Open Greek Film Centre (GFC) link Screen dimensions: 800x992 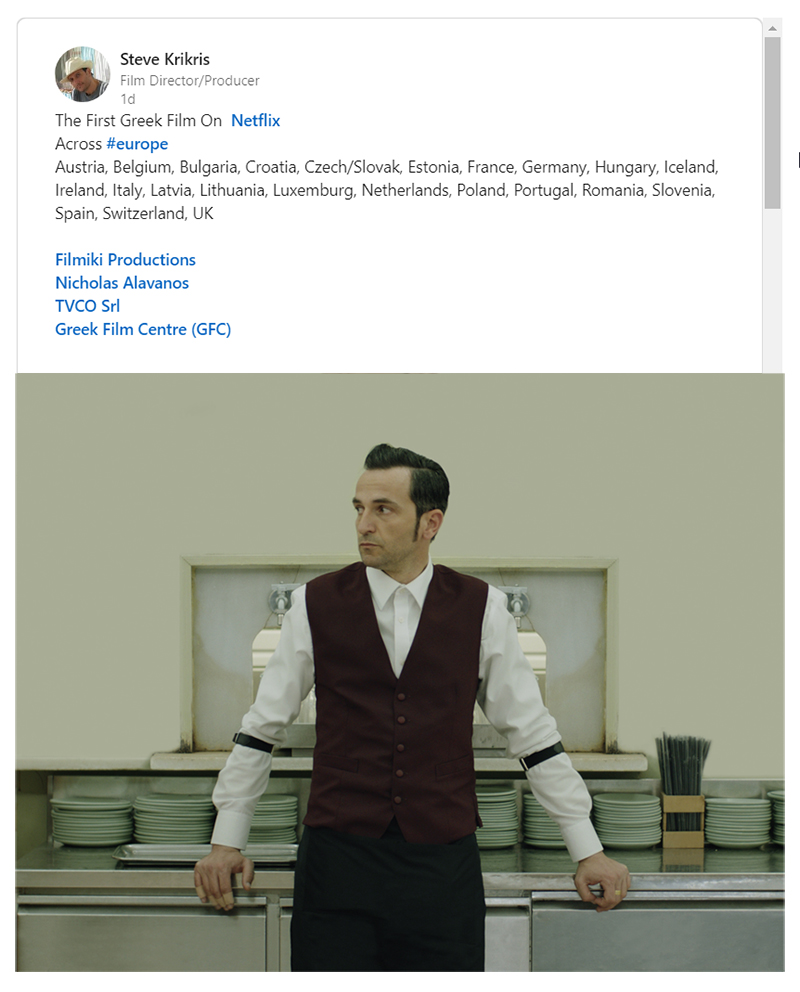[143, 329]
